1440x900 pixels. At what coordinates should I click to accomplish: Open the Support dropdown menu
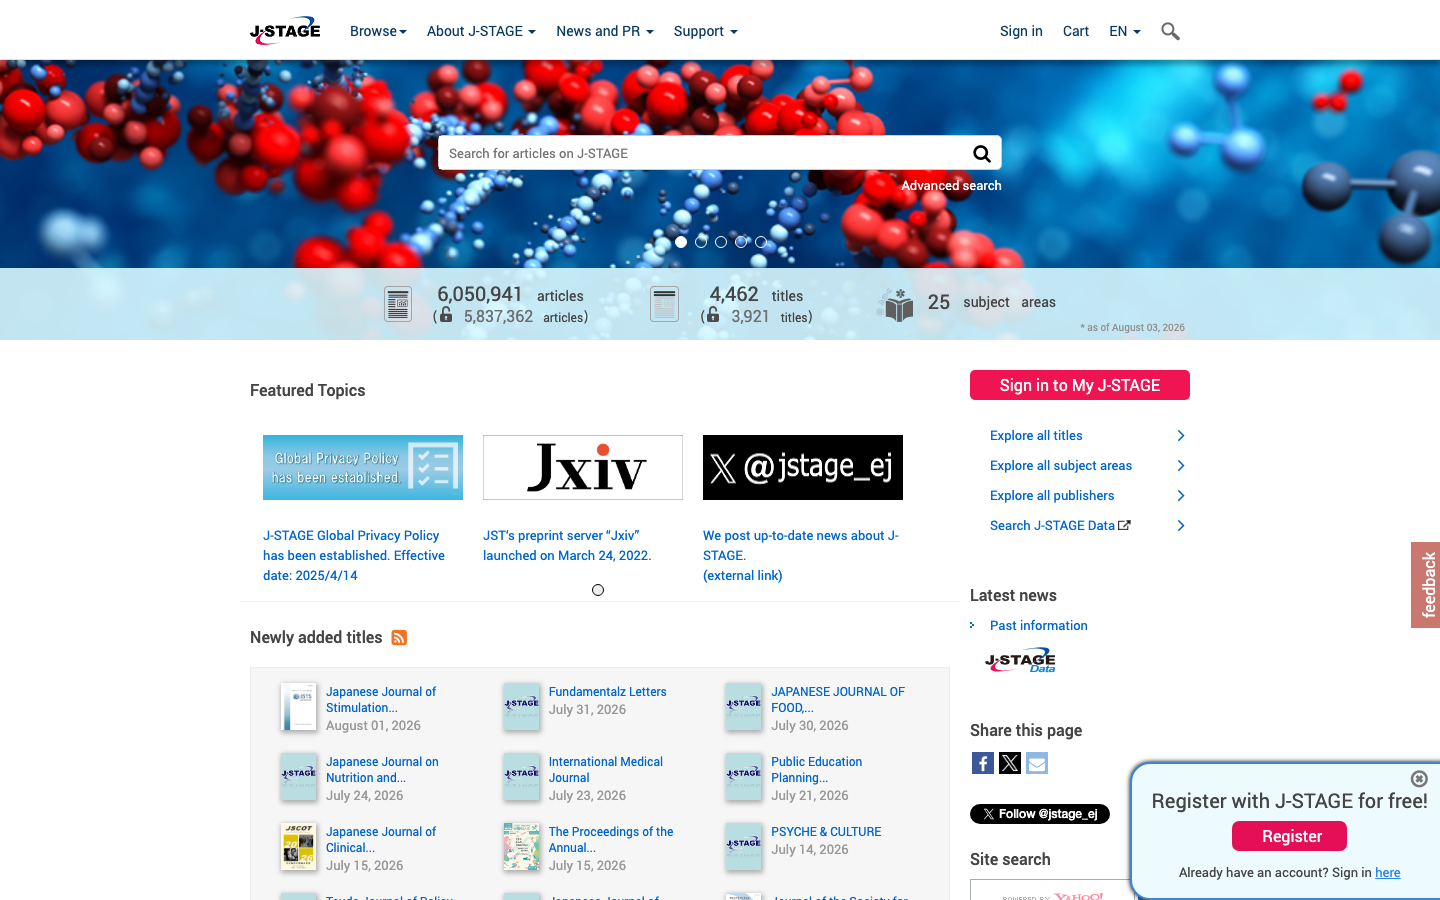tap(706, 31)
